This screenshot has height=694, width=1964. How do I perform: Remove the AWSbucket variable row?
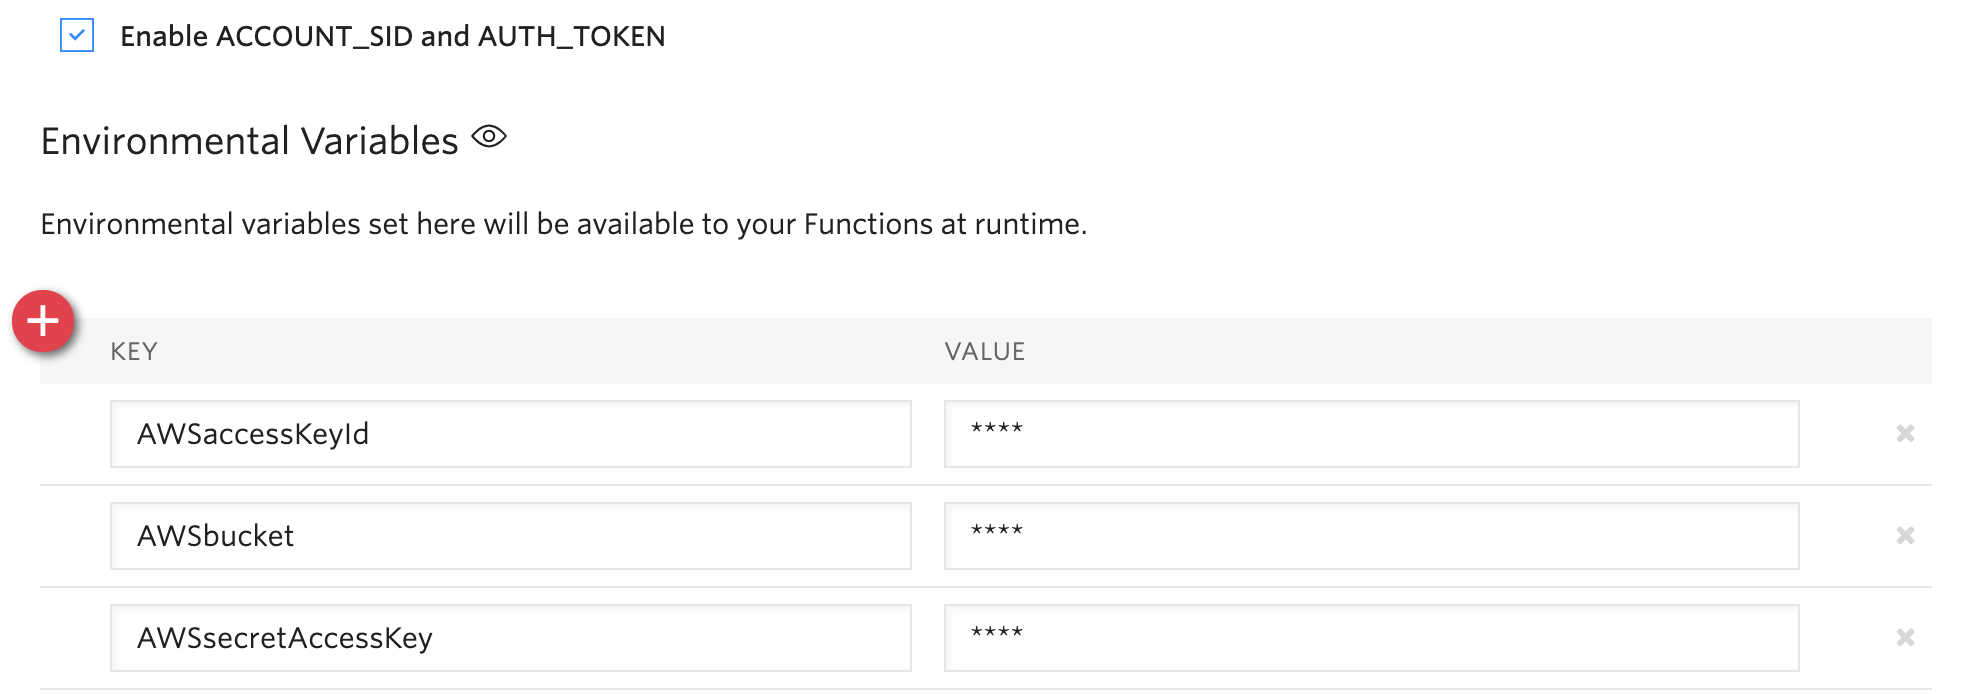click(1905, 536)
